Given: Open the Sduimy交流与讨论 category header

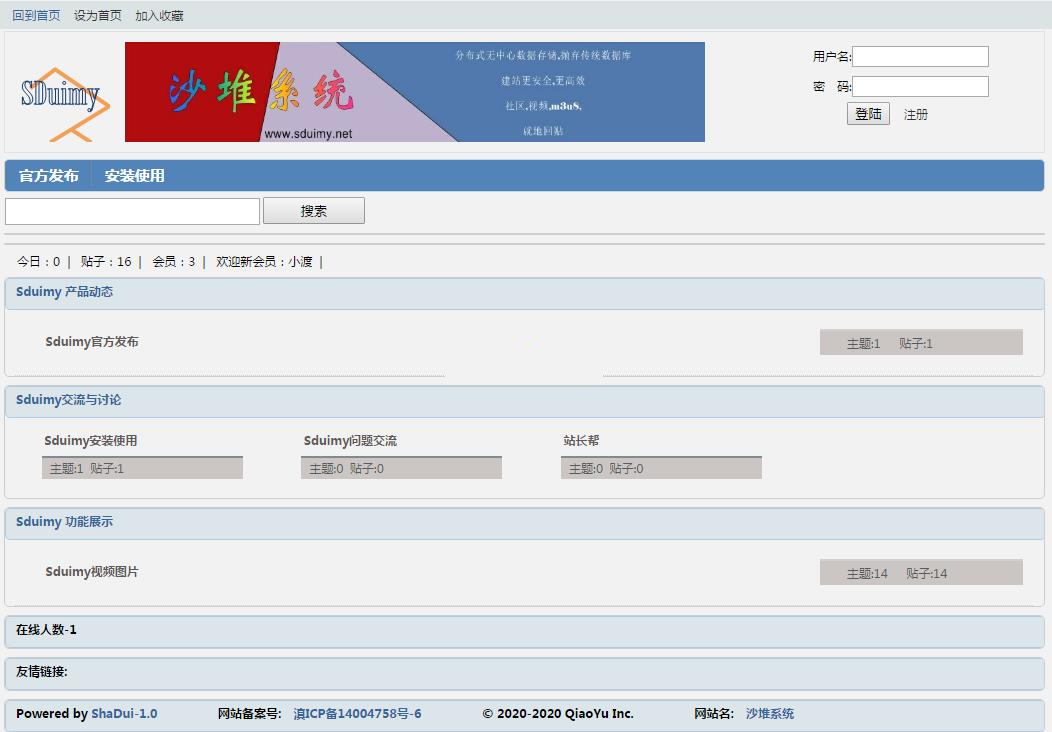Looking at the screenshot, I should [68, 400].
